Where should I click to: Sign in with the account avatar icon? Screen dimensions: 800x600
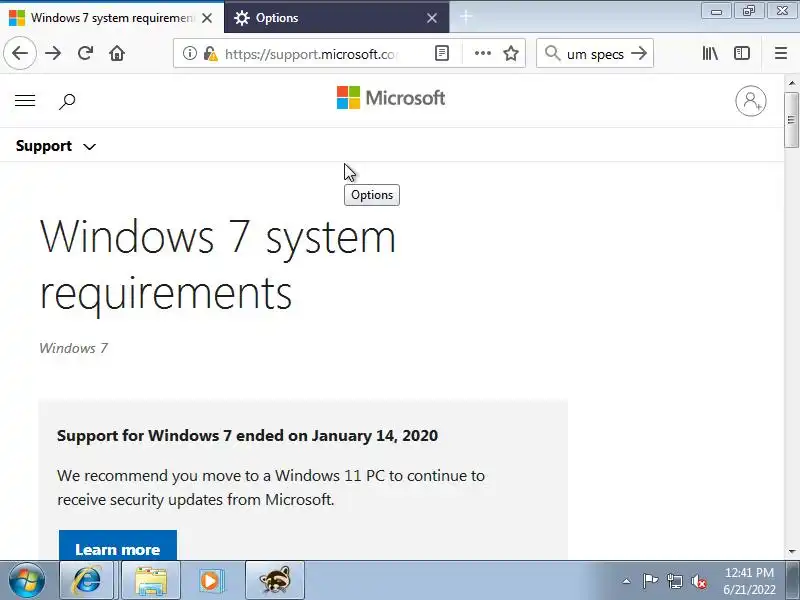(x=751, y=101)
